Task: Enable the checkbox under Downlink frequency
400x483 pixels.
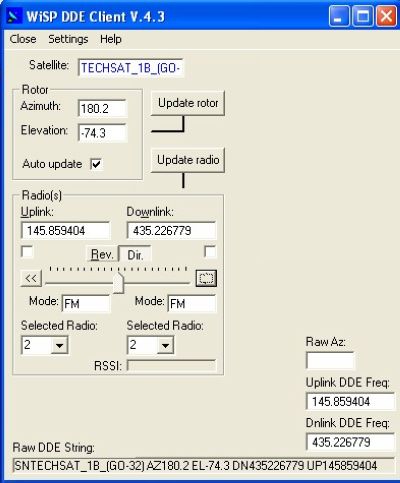Action: click(210, 251)
